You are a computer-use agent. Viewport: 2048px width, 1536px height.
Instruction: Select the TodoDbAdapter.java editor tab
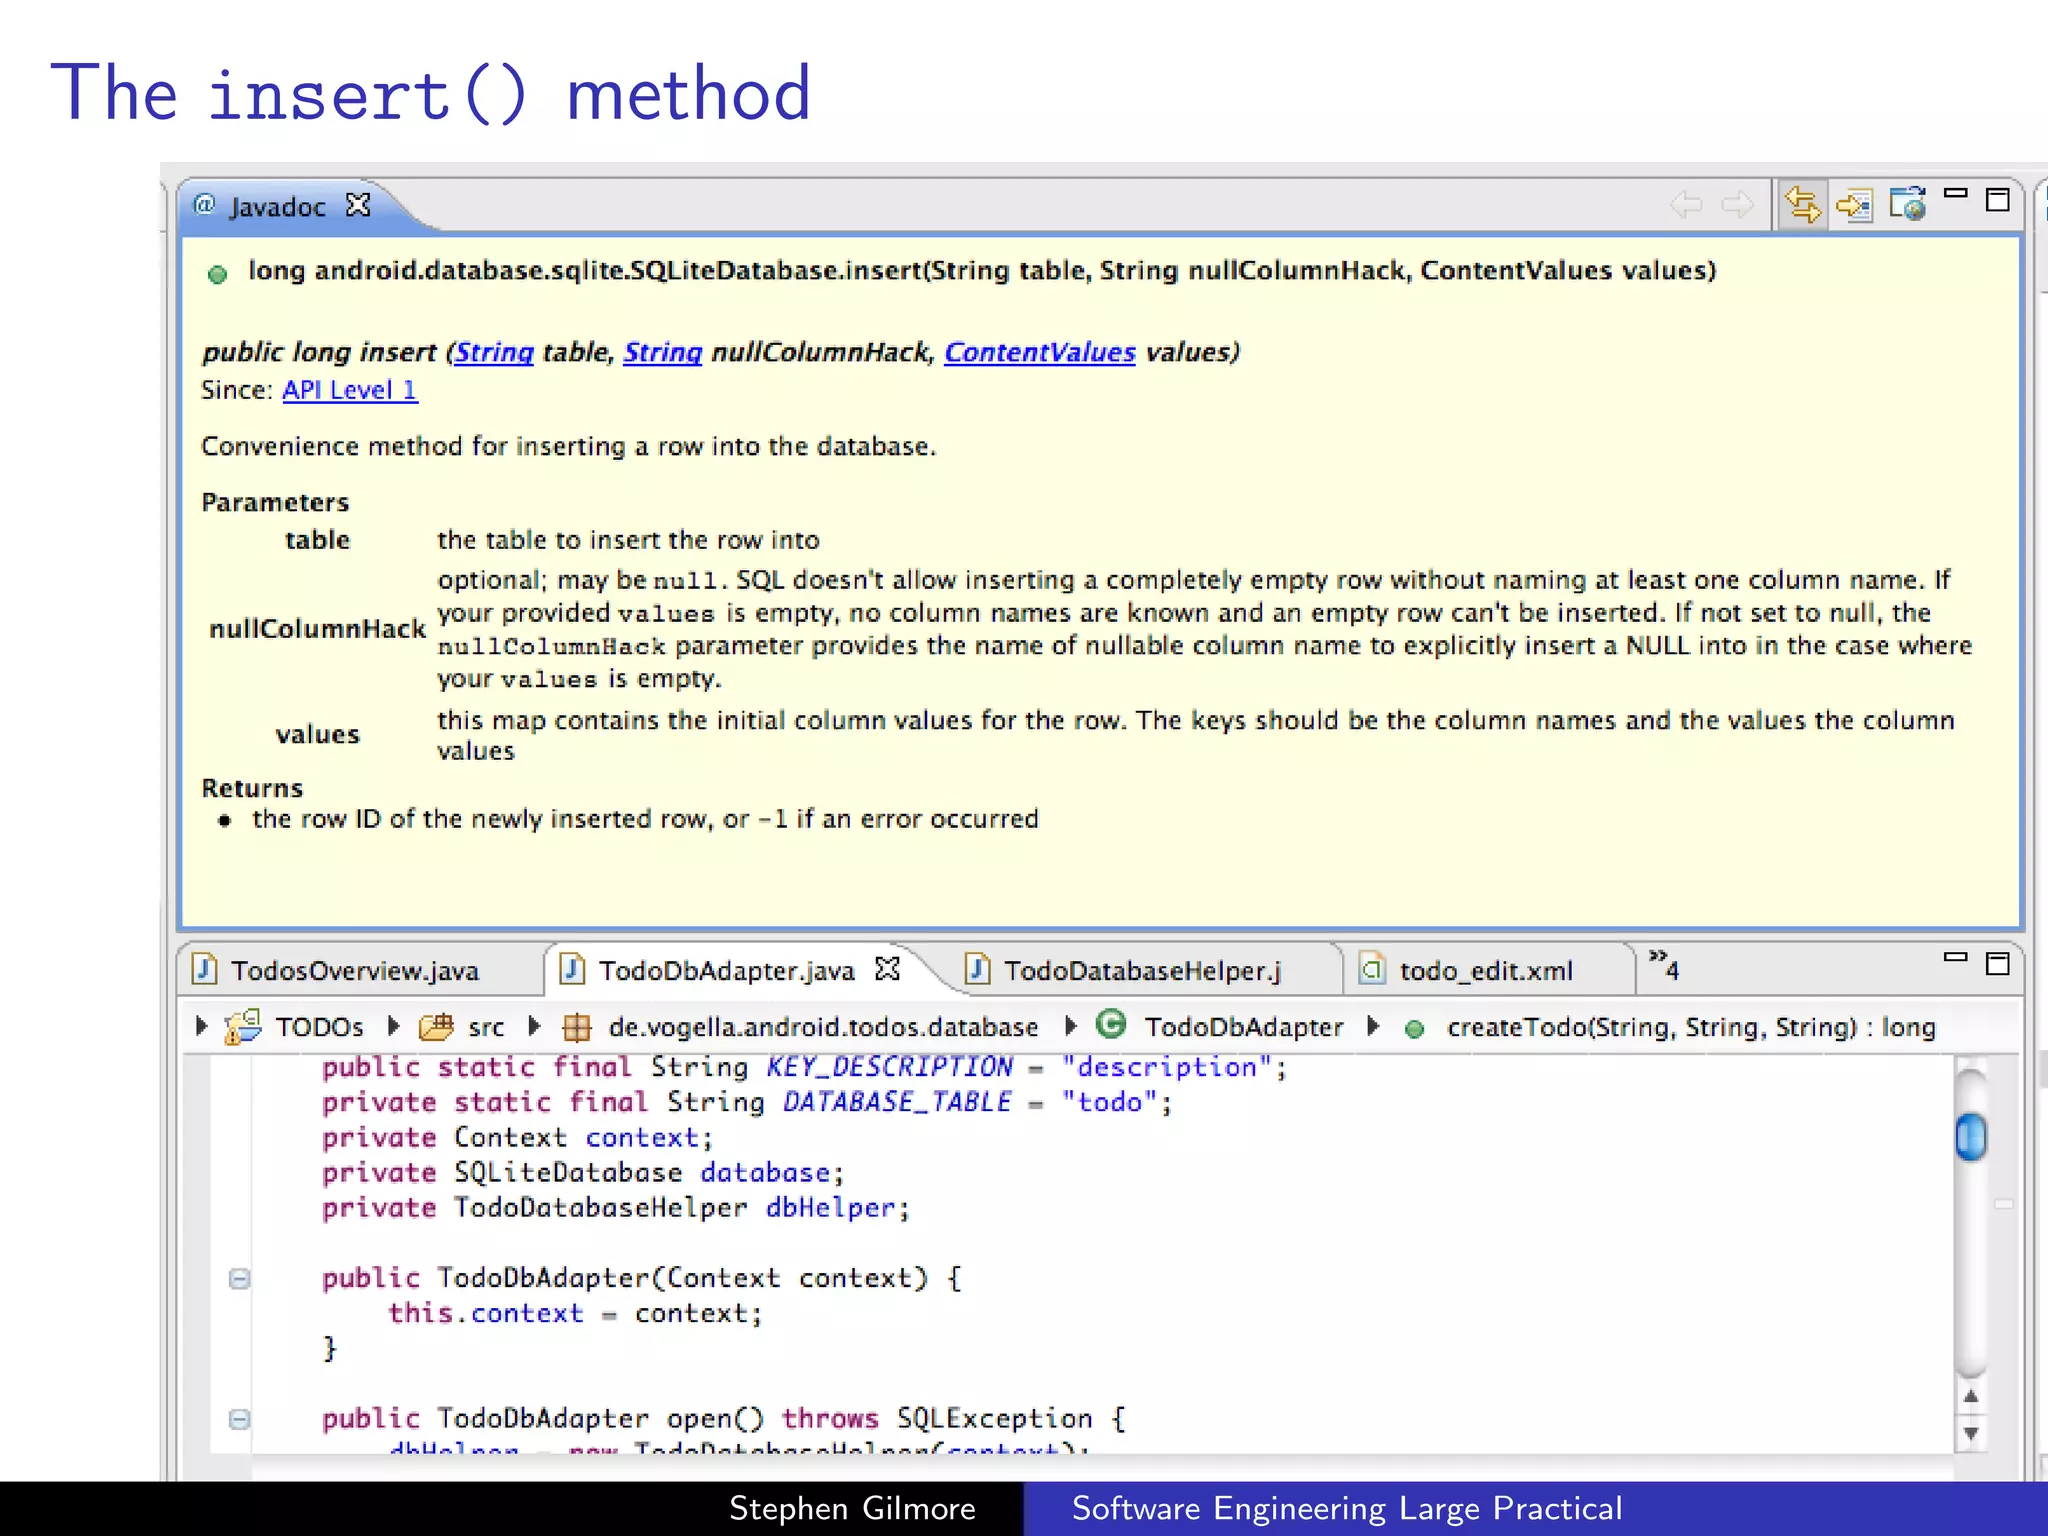point(727,970)
